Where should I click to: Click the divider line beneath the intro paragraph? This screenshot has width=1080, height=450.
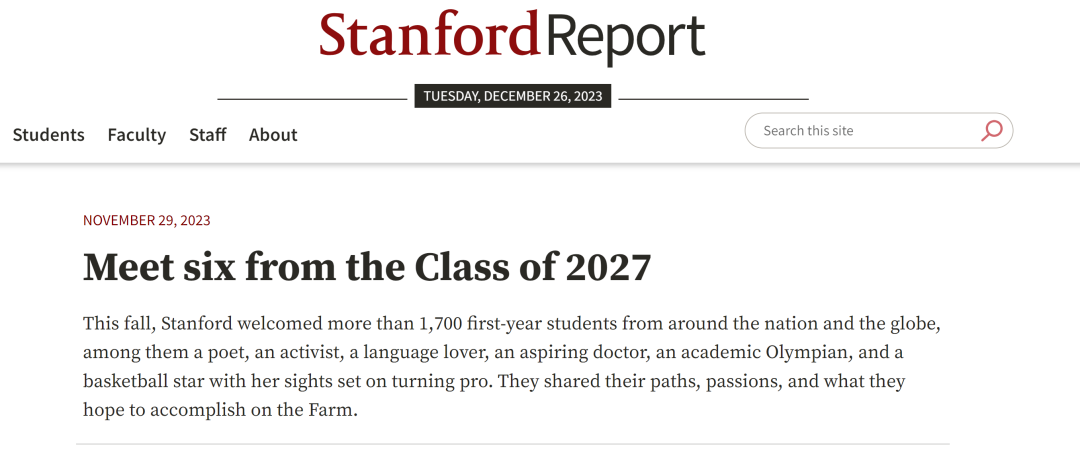[512, 444]
